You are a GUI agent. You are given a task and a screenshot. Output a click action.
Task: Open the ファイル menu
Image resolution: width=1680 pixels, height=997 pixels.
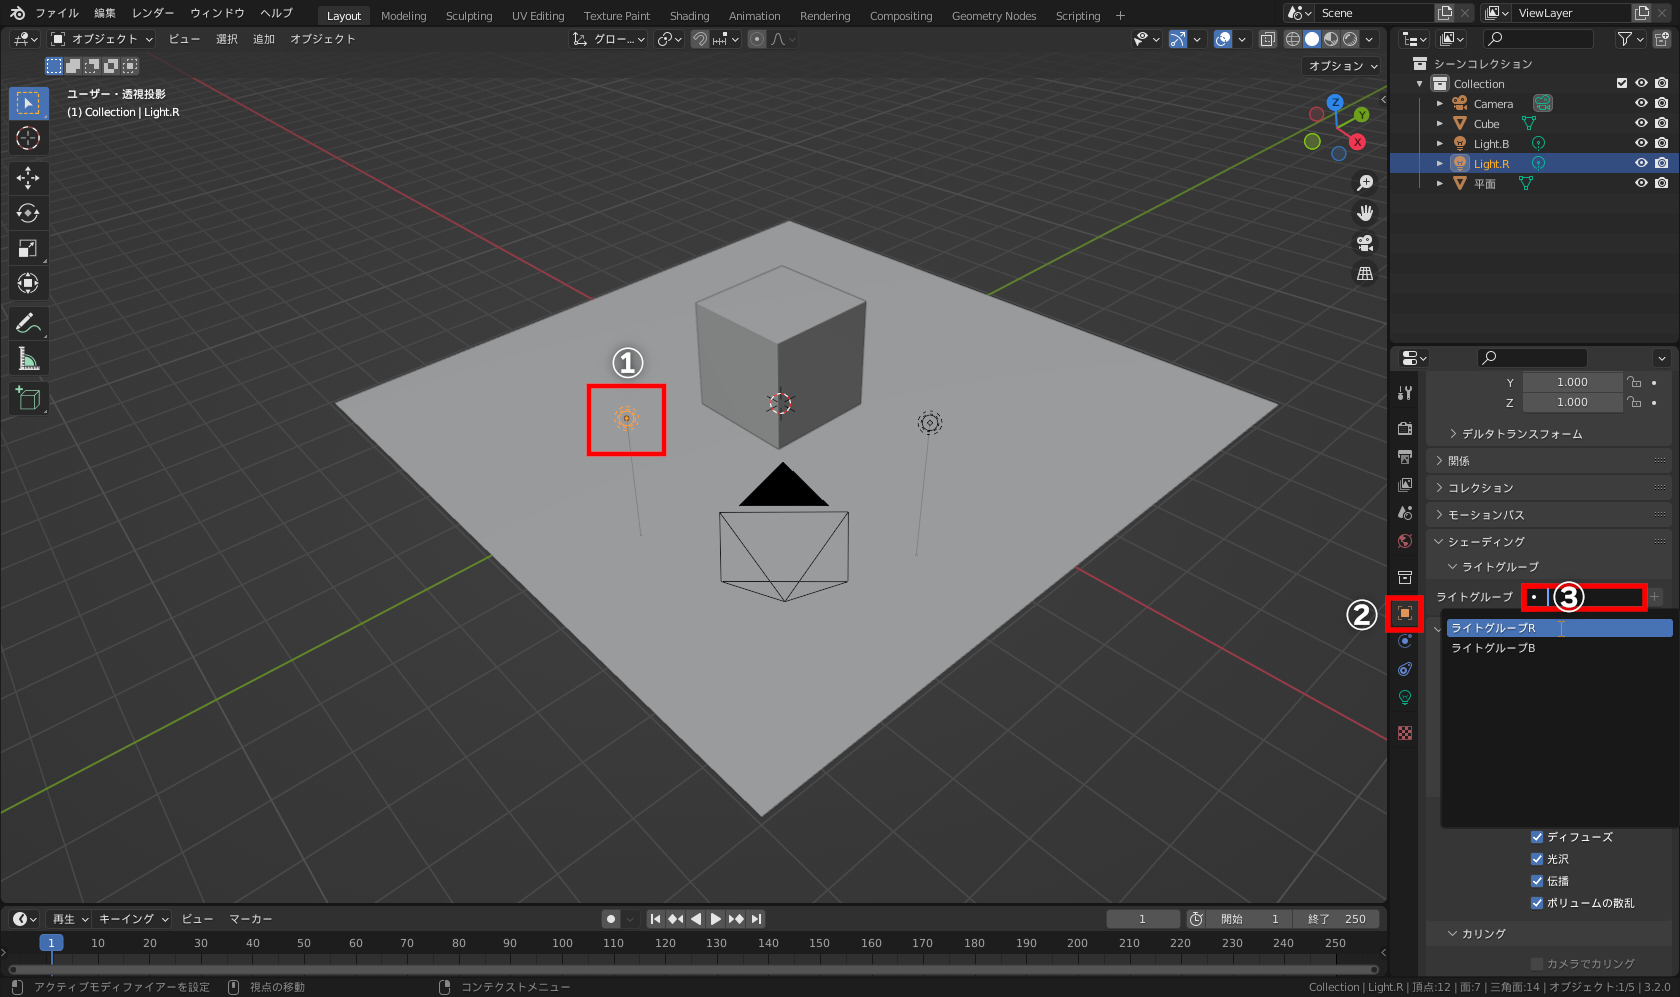pos(57,13)
